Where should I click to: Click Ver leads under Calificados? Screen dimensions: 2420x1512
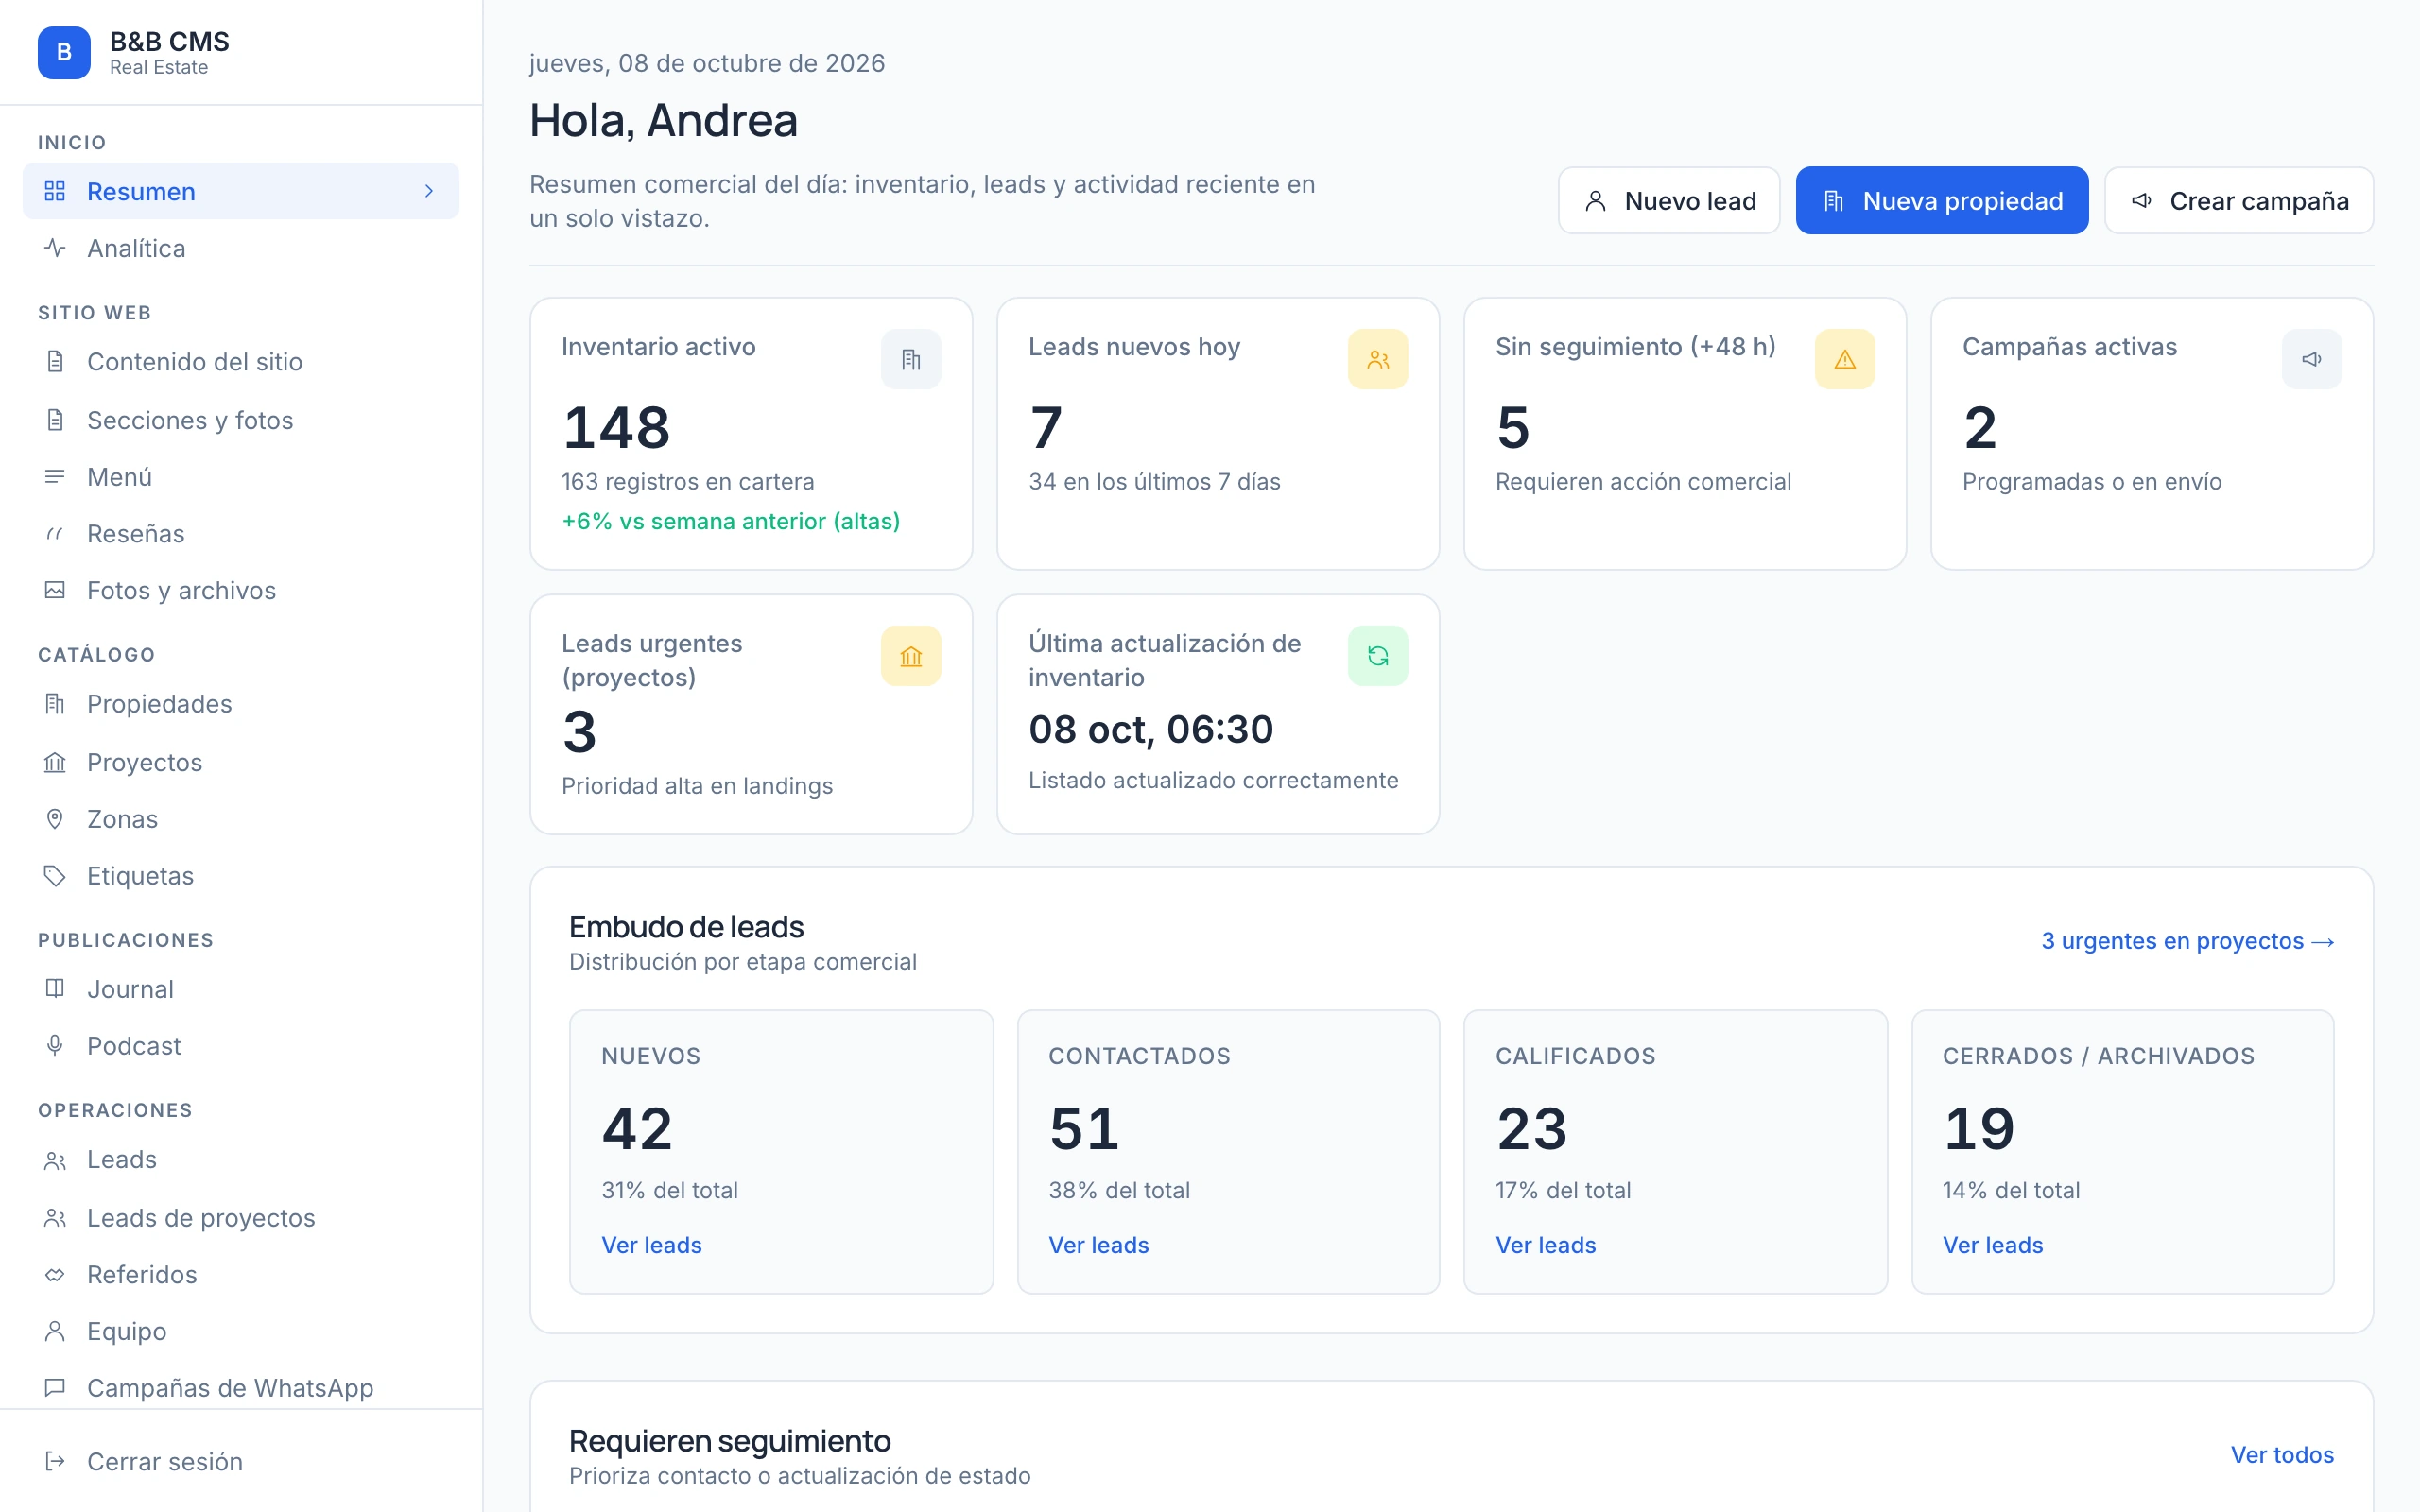1545,1245
